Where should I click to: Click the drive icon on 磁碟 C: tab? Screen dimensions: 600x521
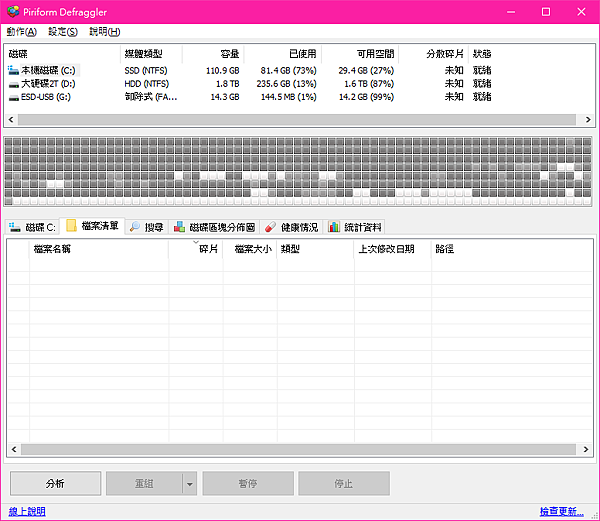(x=15, y=227)
